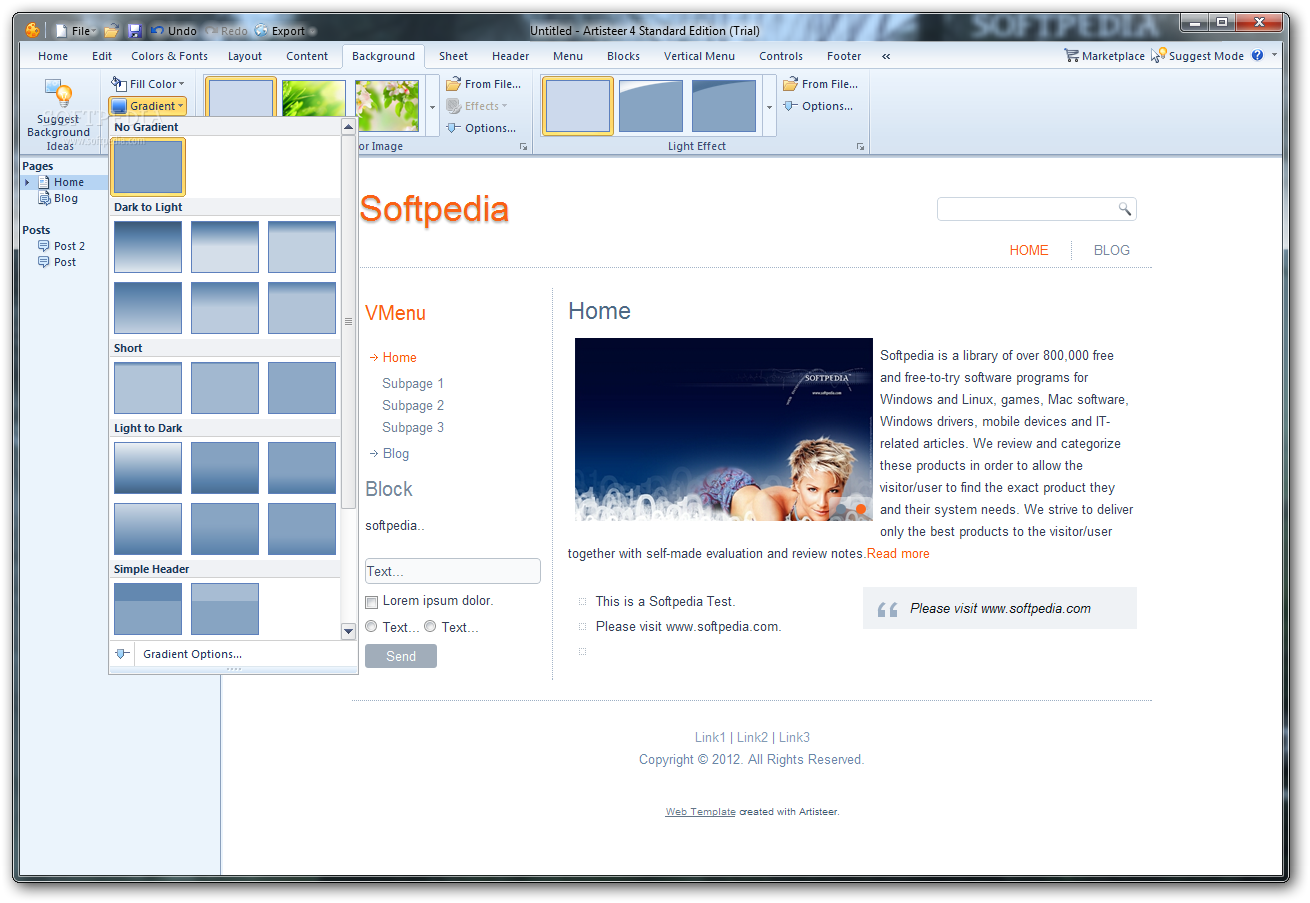Pick the first Dark to Light gradient swatch
Screen dimensions: 1310x903
[148, 247]
